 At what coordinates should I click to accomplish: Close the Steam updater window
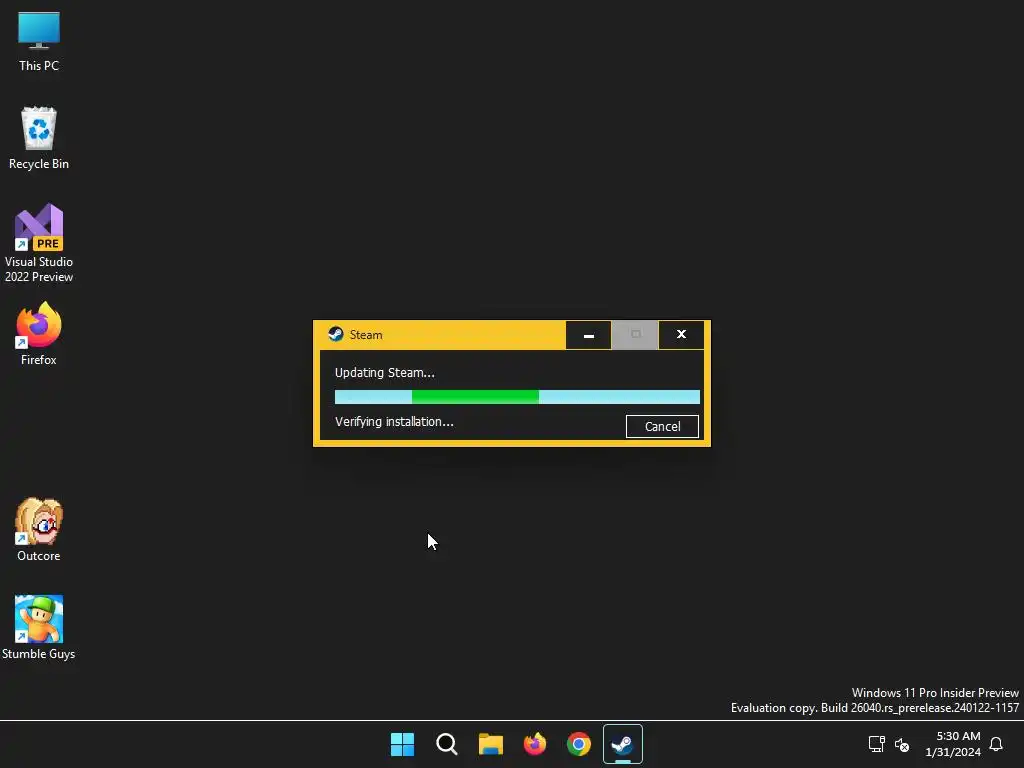[x=681, y=335]
